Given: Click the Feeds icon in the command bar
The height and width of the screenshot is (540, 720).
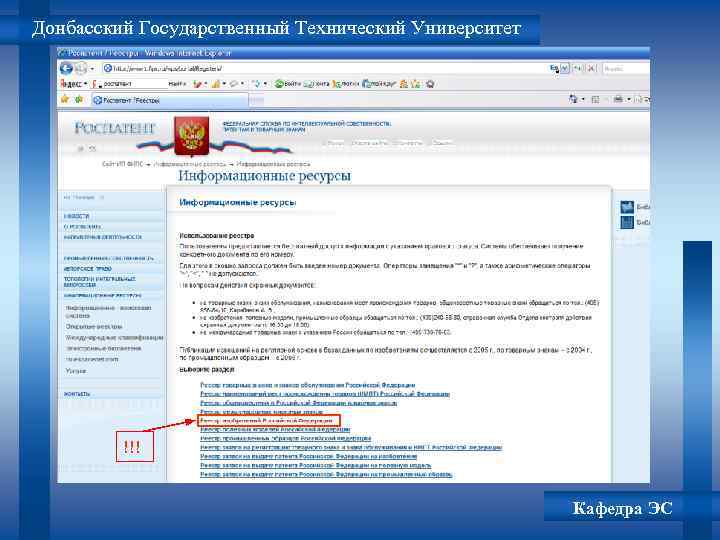Looking at the screenshot, I should (596, 99).
